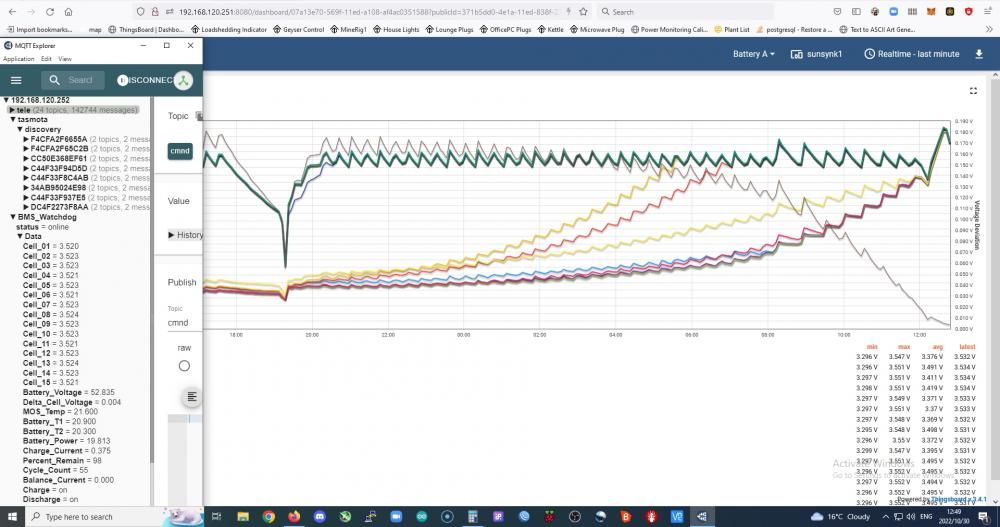The width and height of the screenshot is (1000, 527).
Task: Click the Disconnect button in MQTT Explorer
Action: (x=146, y=80)
